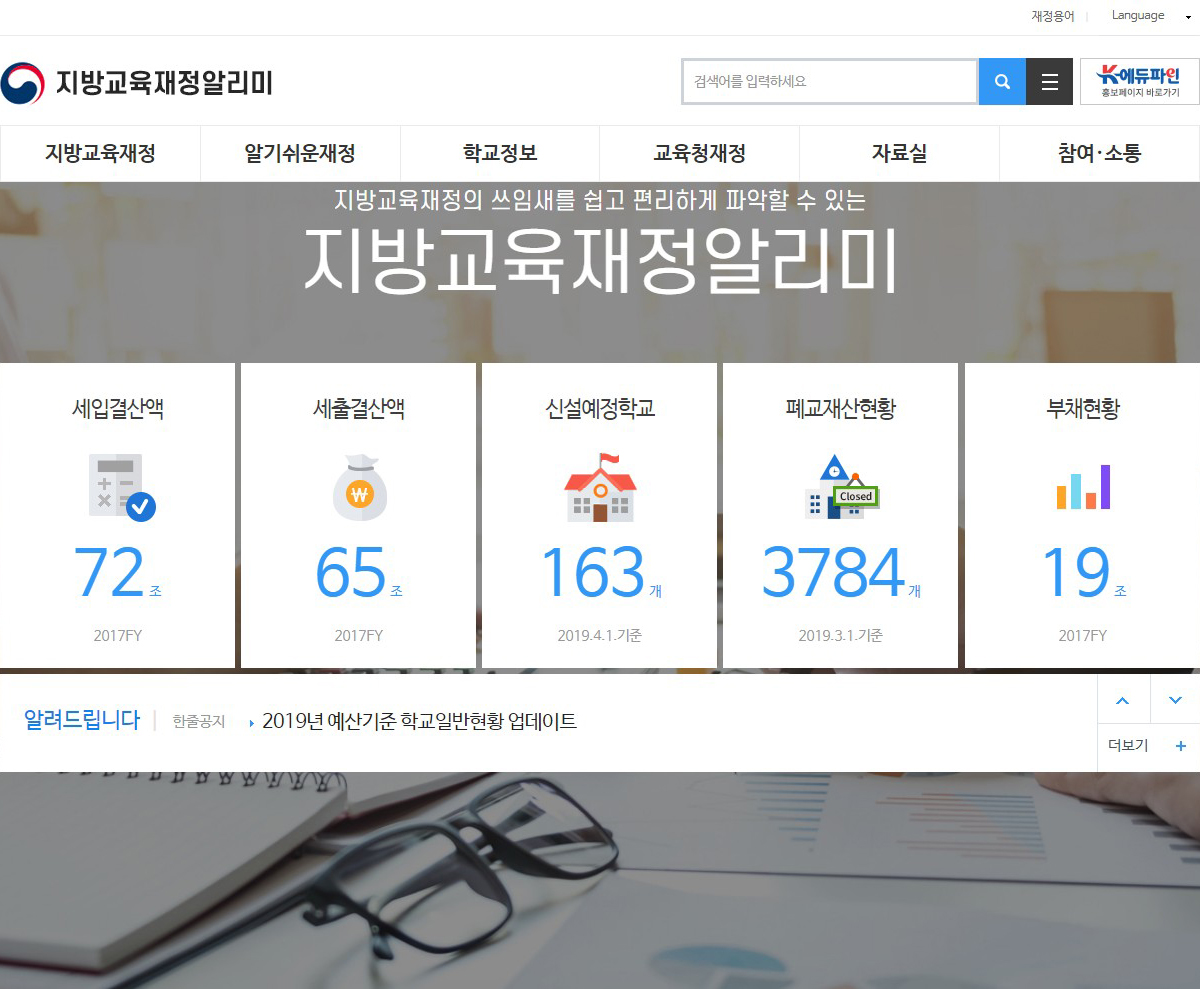
Task: Open the 지방교육재정 menu
Action: click(x=100, y=154)
